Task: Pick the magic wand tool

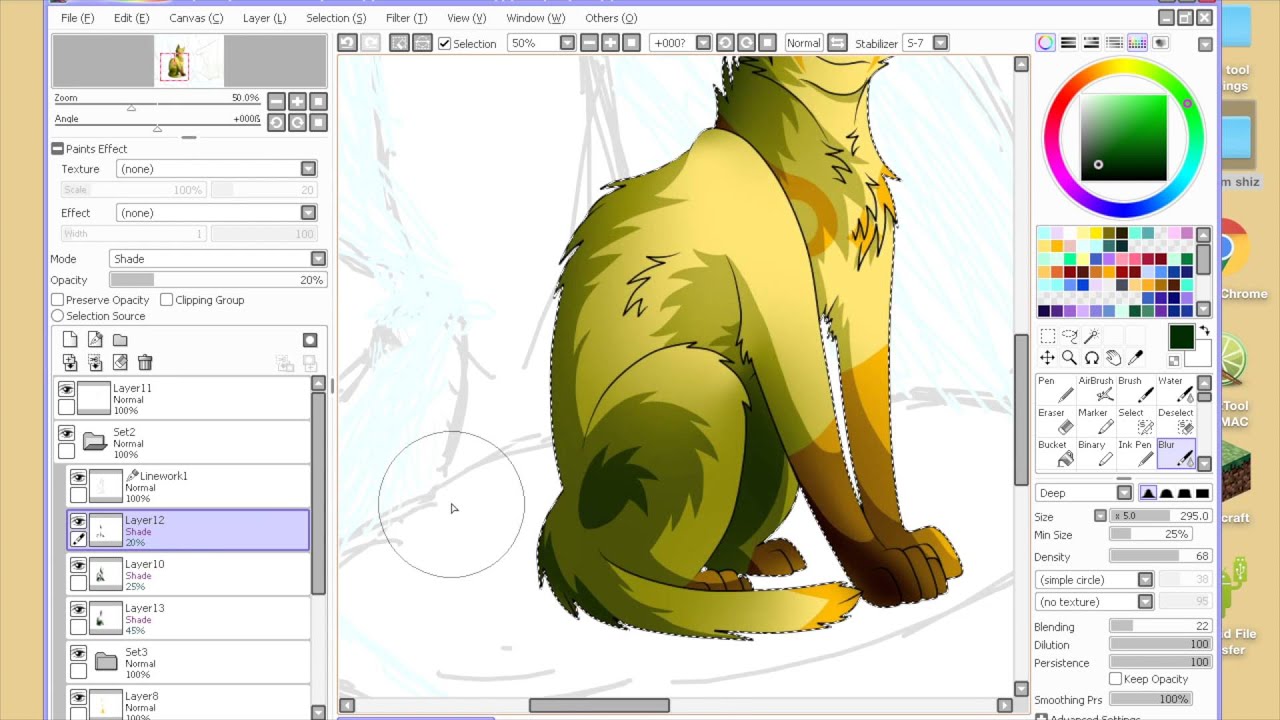Action: [1091, 336]
